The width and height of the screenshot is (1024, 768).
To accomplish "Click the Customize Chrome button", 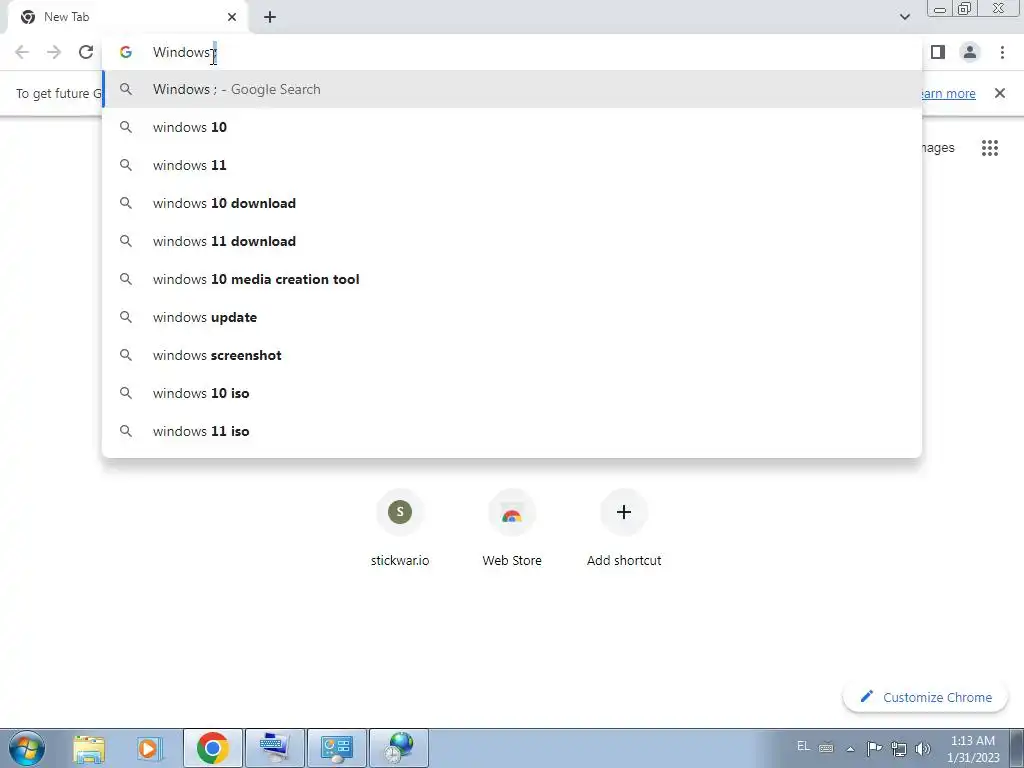I will 926,697.
